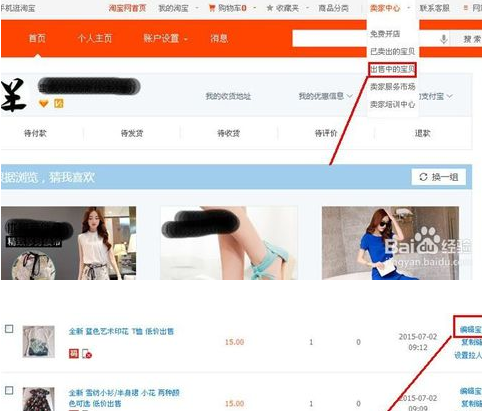Click the 换一组 button
This screenshot has height=411, width=482.
(x=439, y=177)
